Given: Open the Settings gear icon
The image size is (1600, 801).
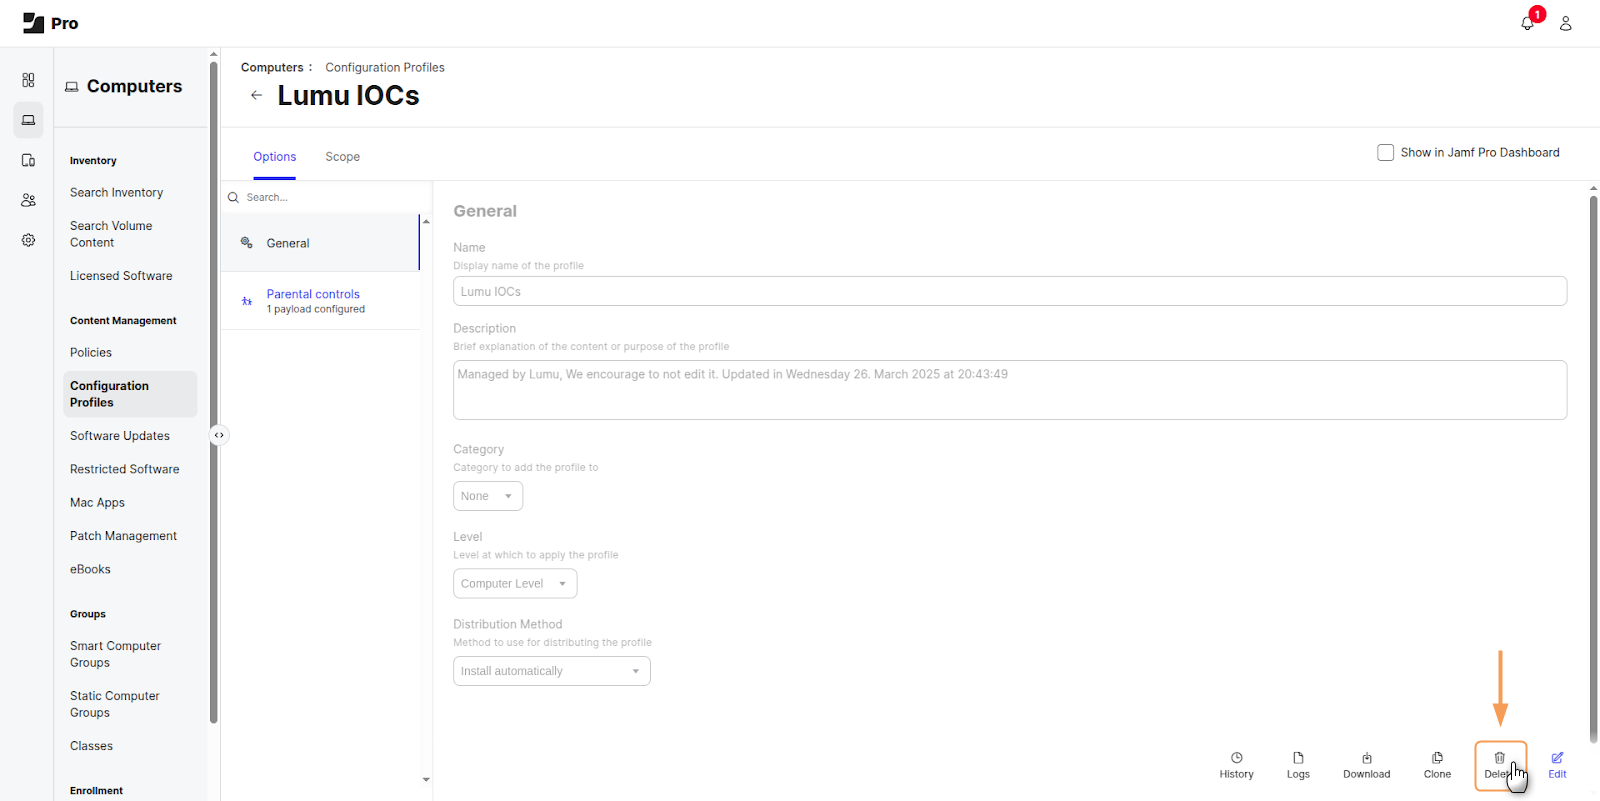Looking at the screenshot, I should pyautogui.click(x=28, y=240).
